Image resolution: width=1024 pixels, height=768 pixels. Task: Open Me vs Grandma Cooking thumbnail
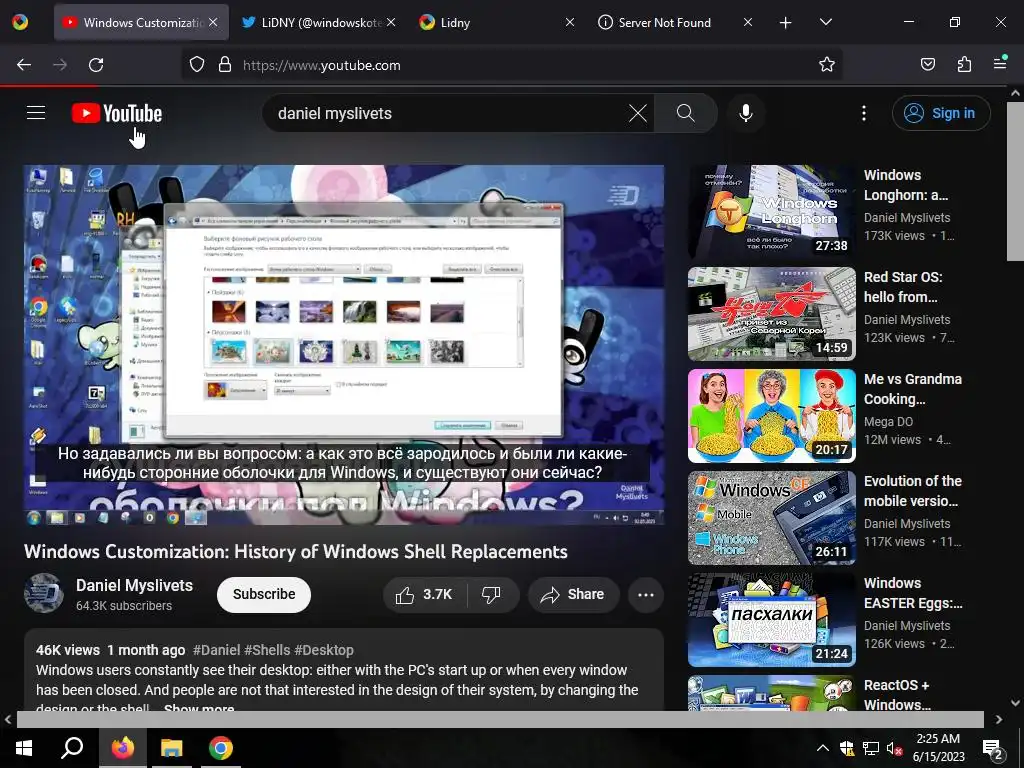771,415
